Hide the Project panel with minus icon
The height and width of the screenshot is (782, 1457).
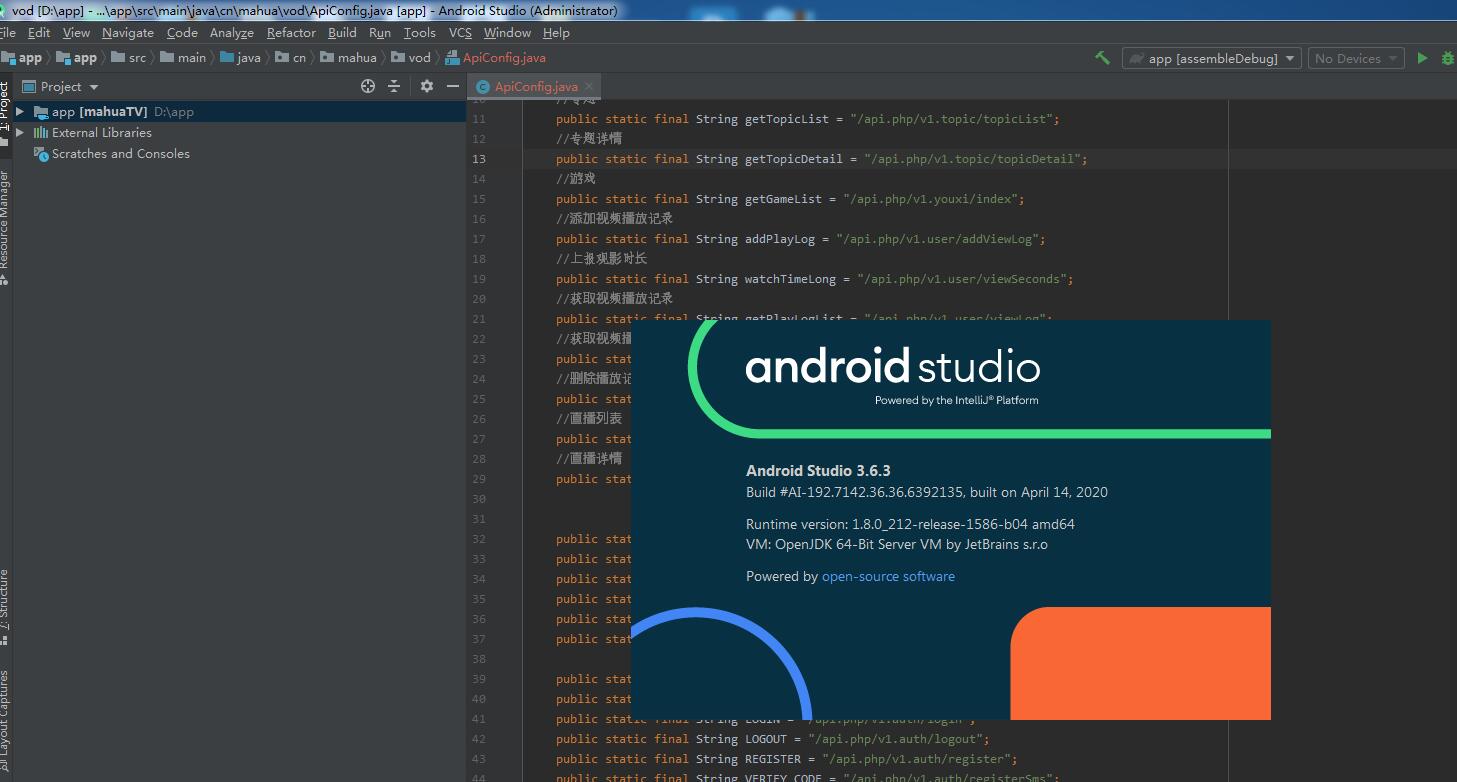453,86
